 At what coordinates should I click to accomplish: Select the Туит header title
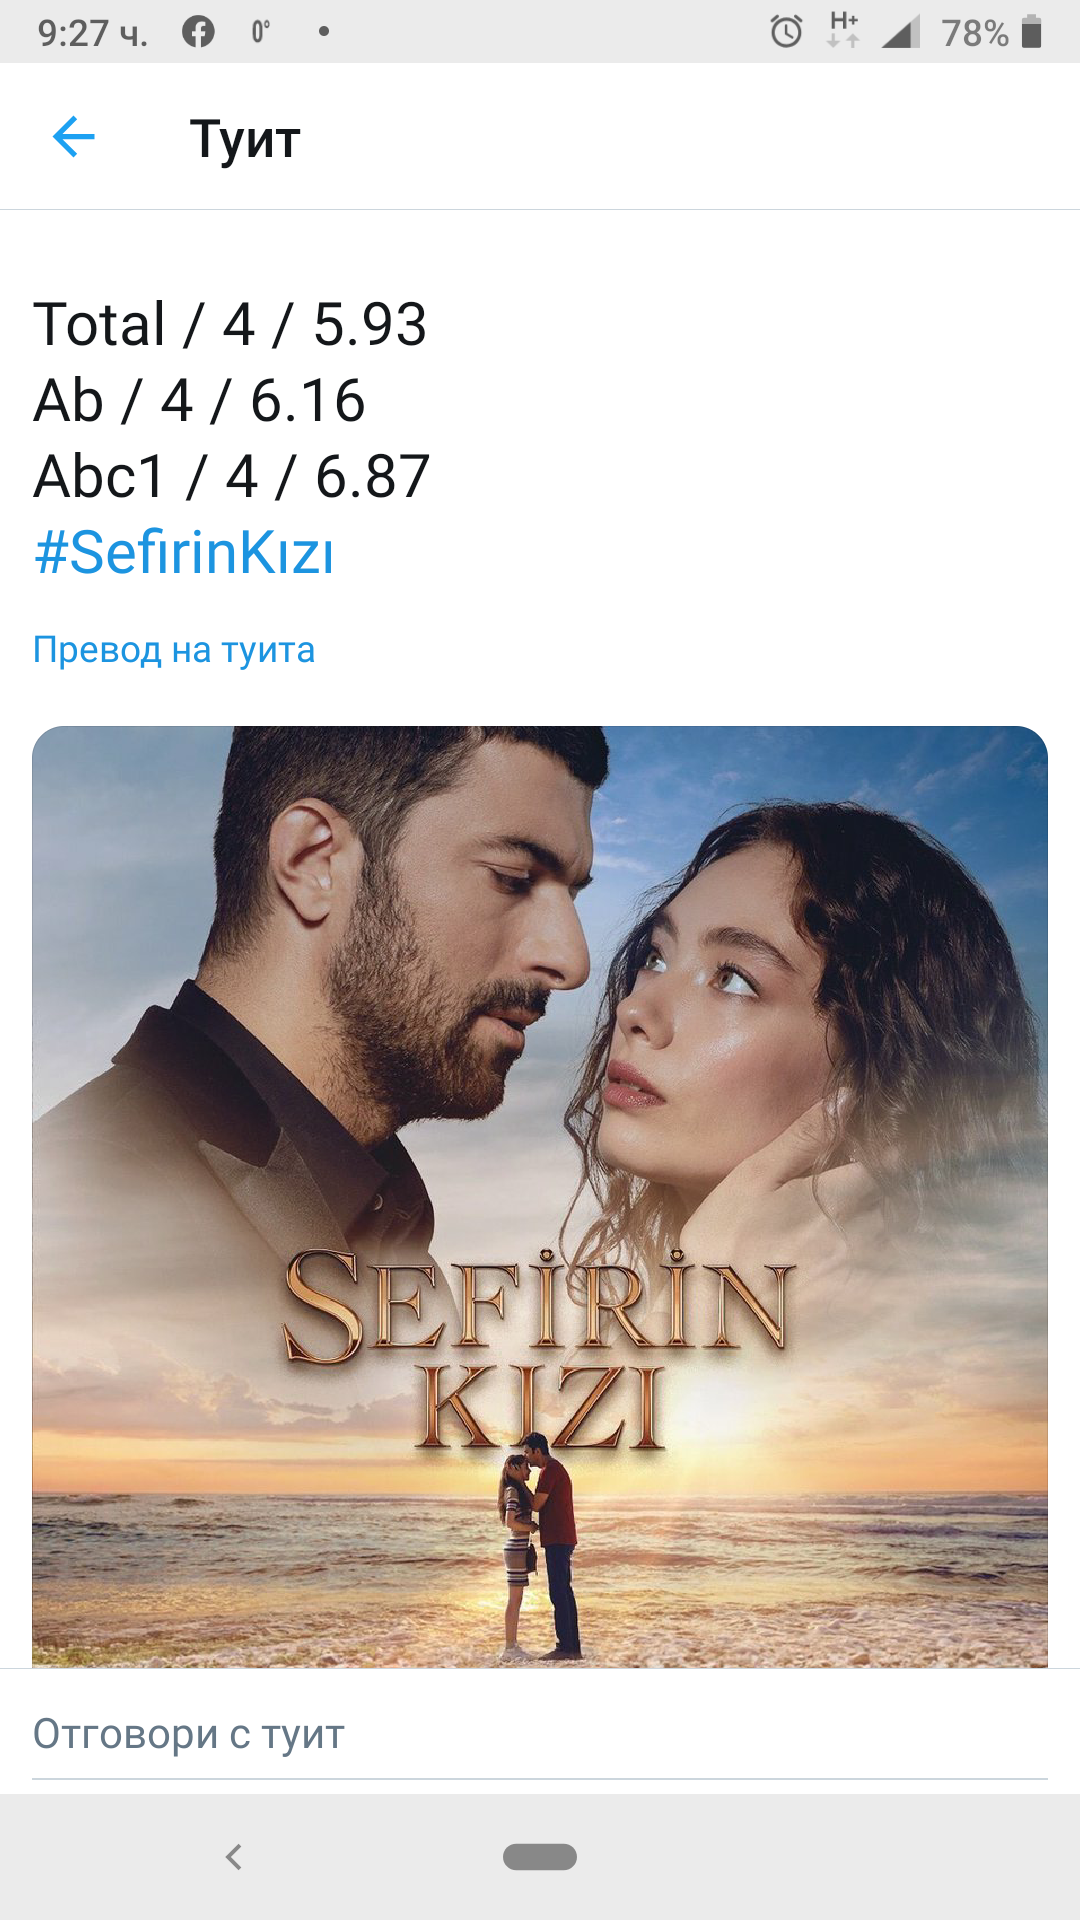tap(245, 139)
